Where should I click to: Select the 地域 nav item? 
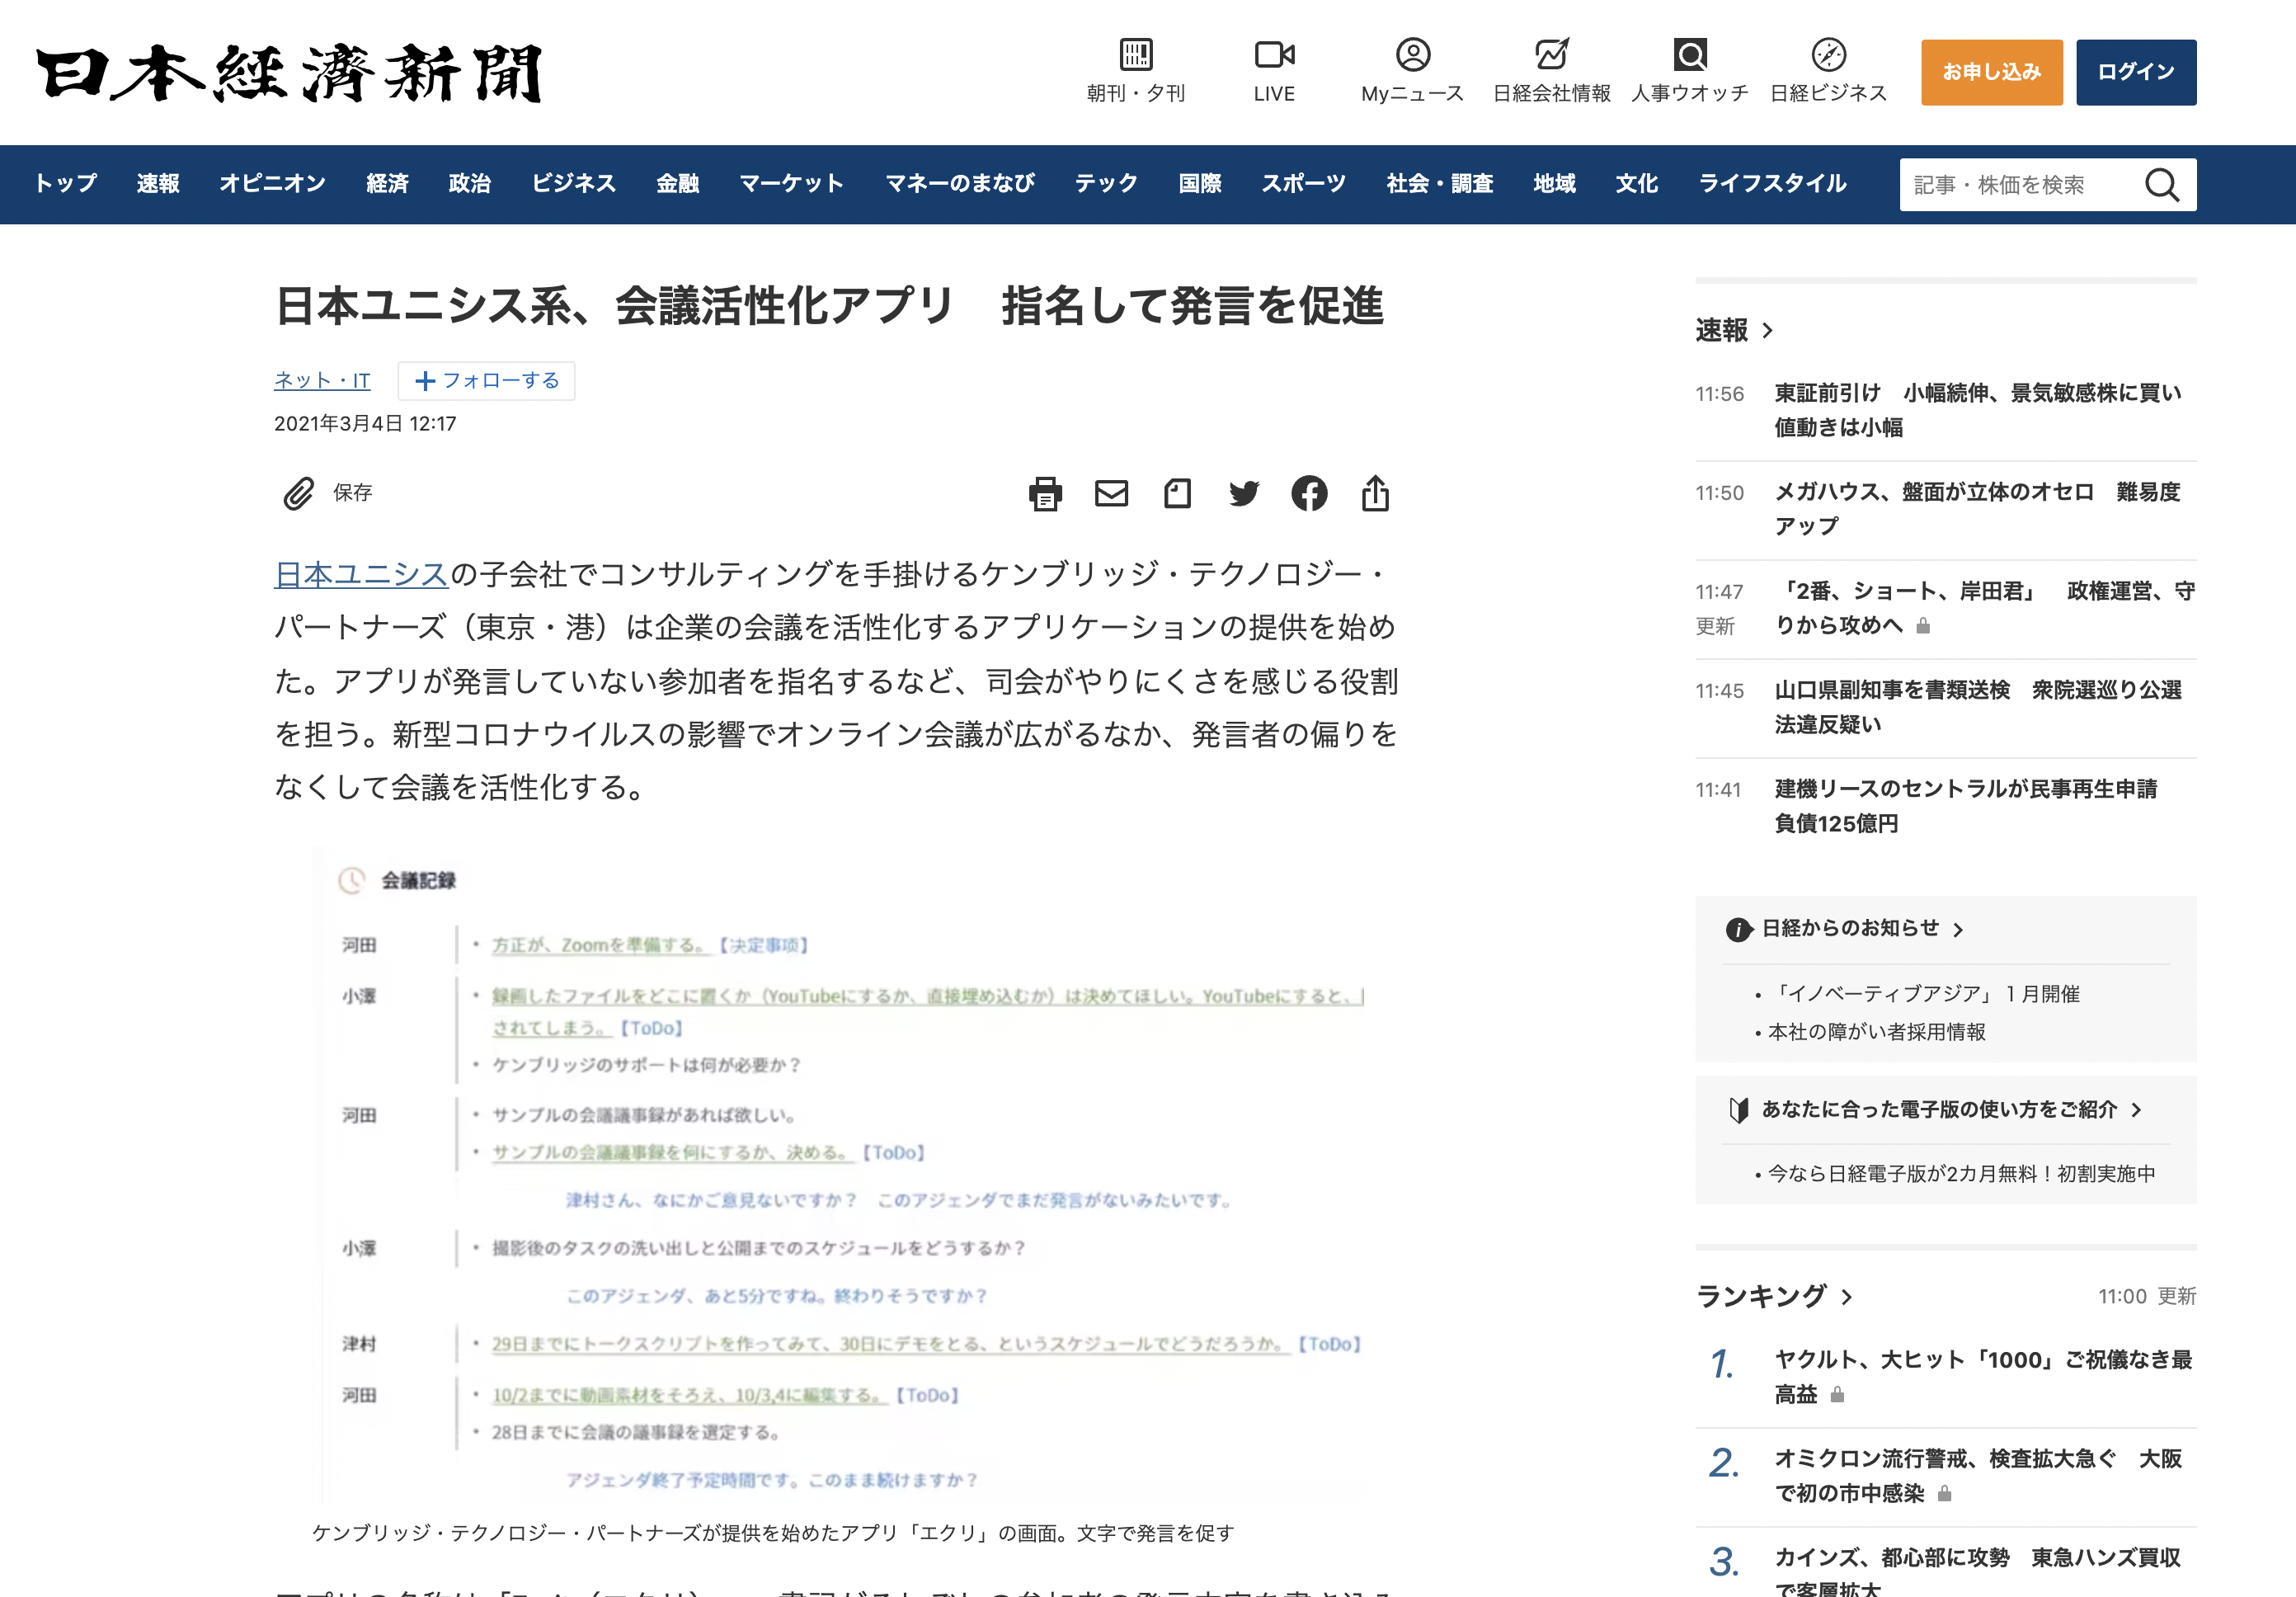click(x=1554, y=184)
